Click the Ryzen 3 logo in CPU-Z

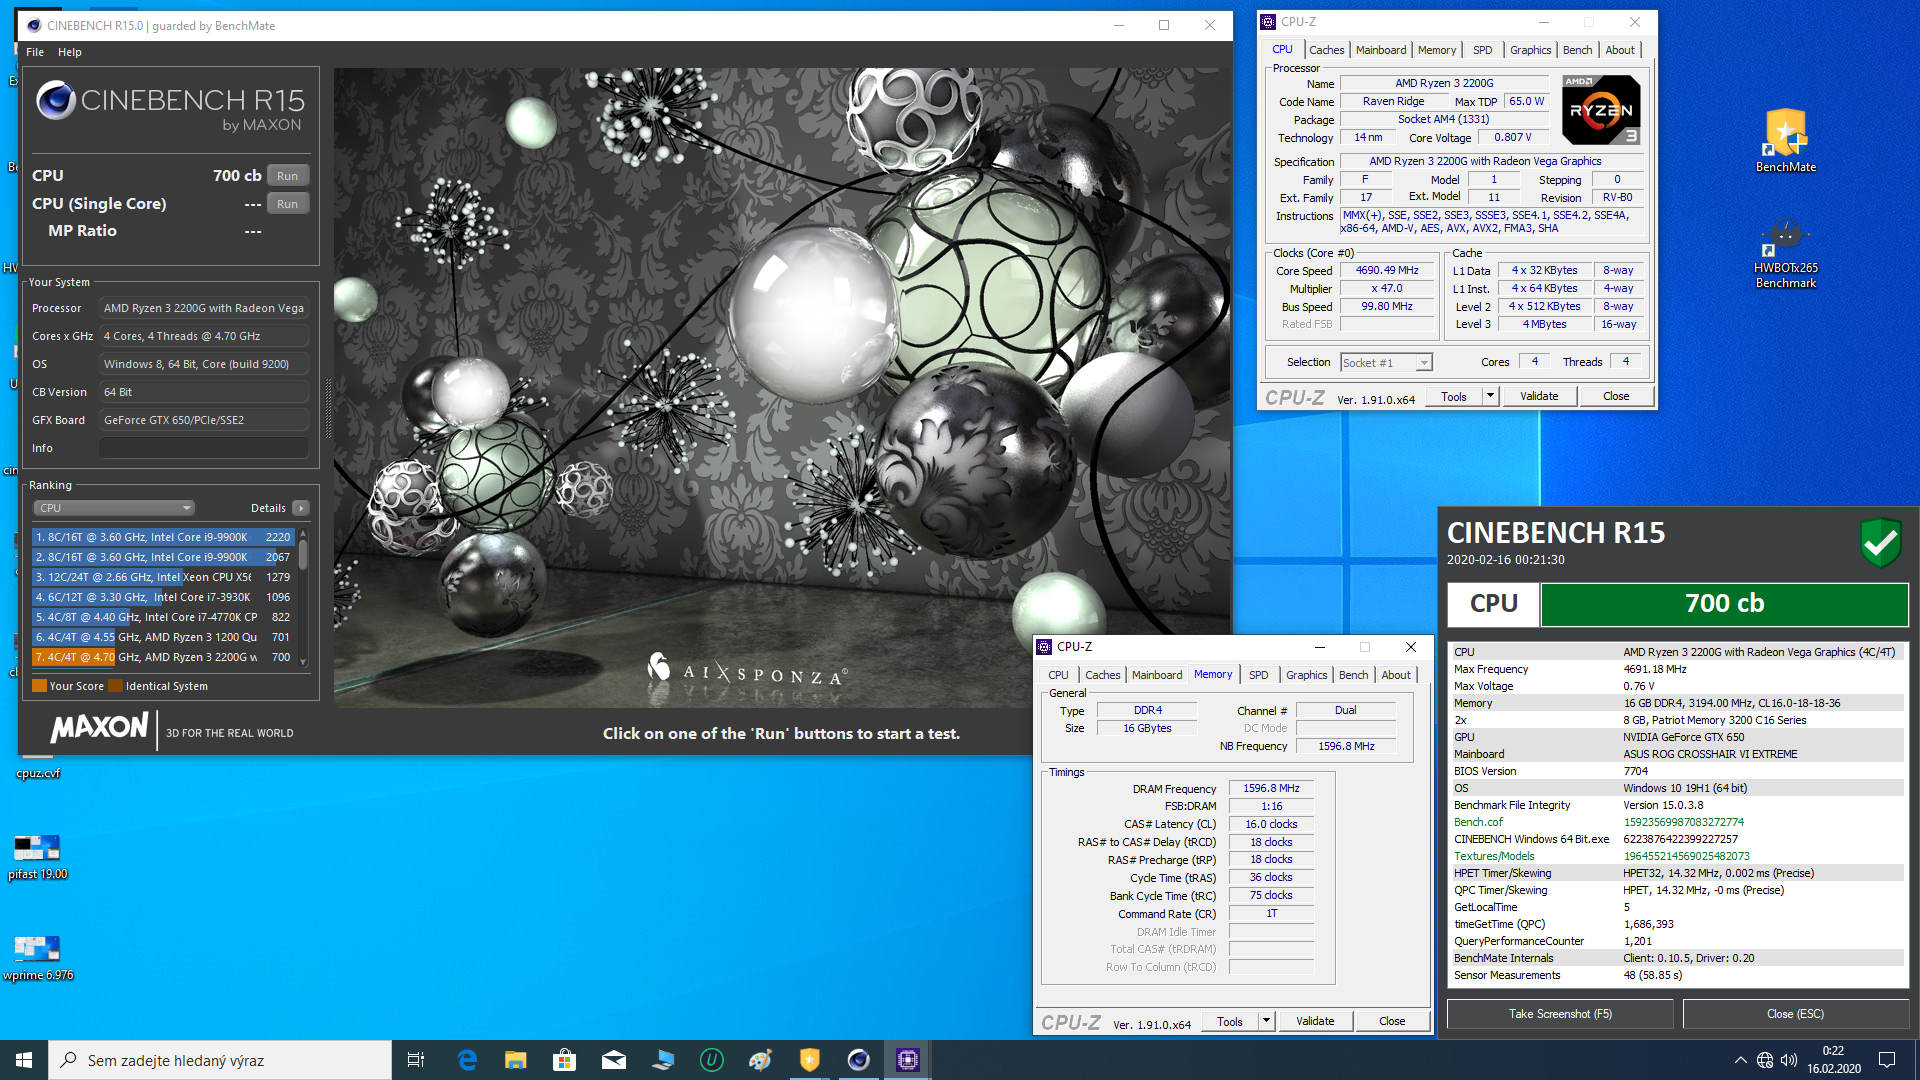(x=1601, y=110)
